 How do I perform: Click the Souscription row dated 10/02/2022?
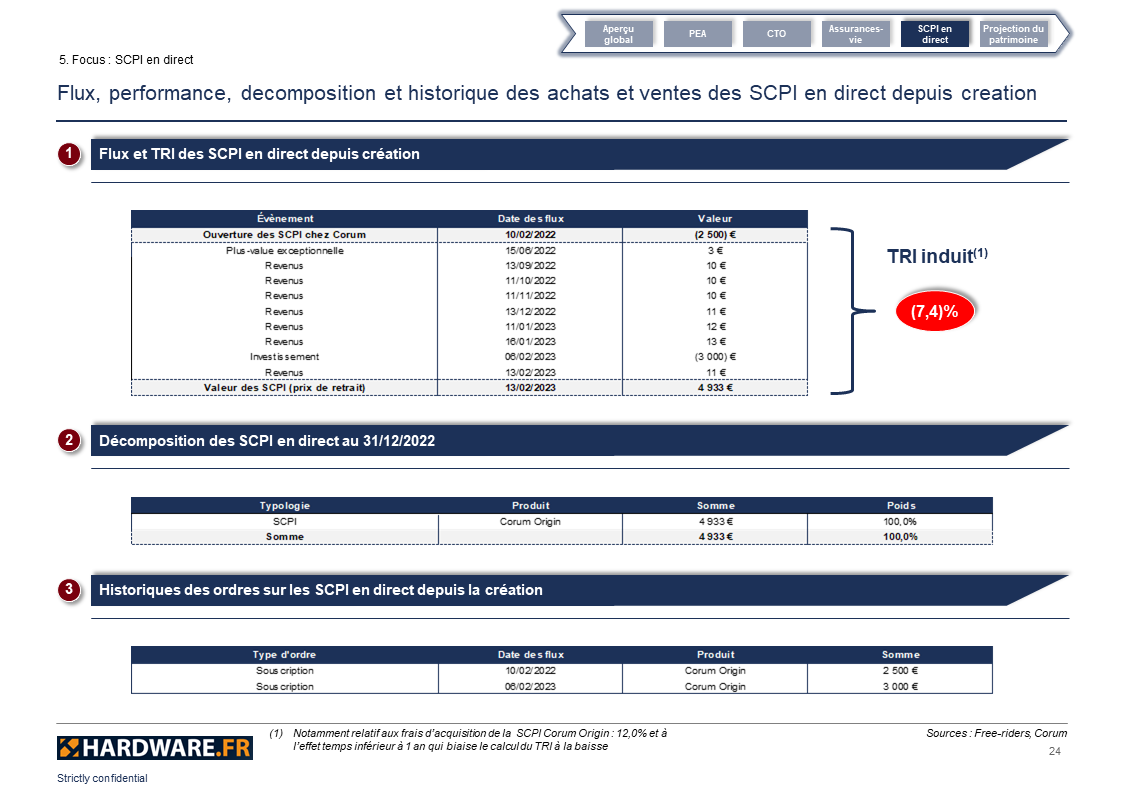point(562,671)
